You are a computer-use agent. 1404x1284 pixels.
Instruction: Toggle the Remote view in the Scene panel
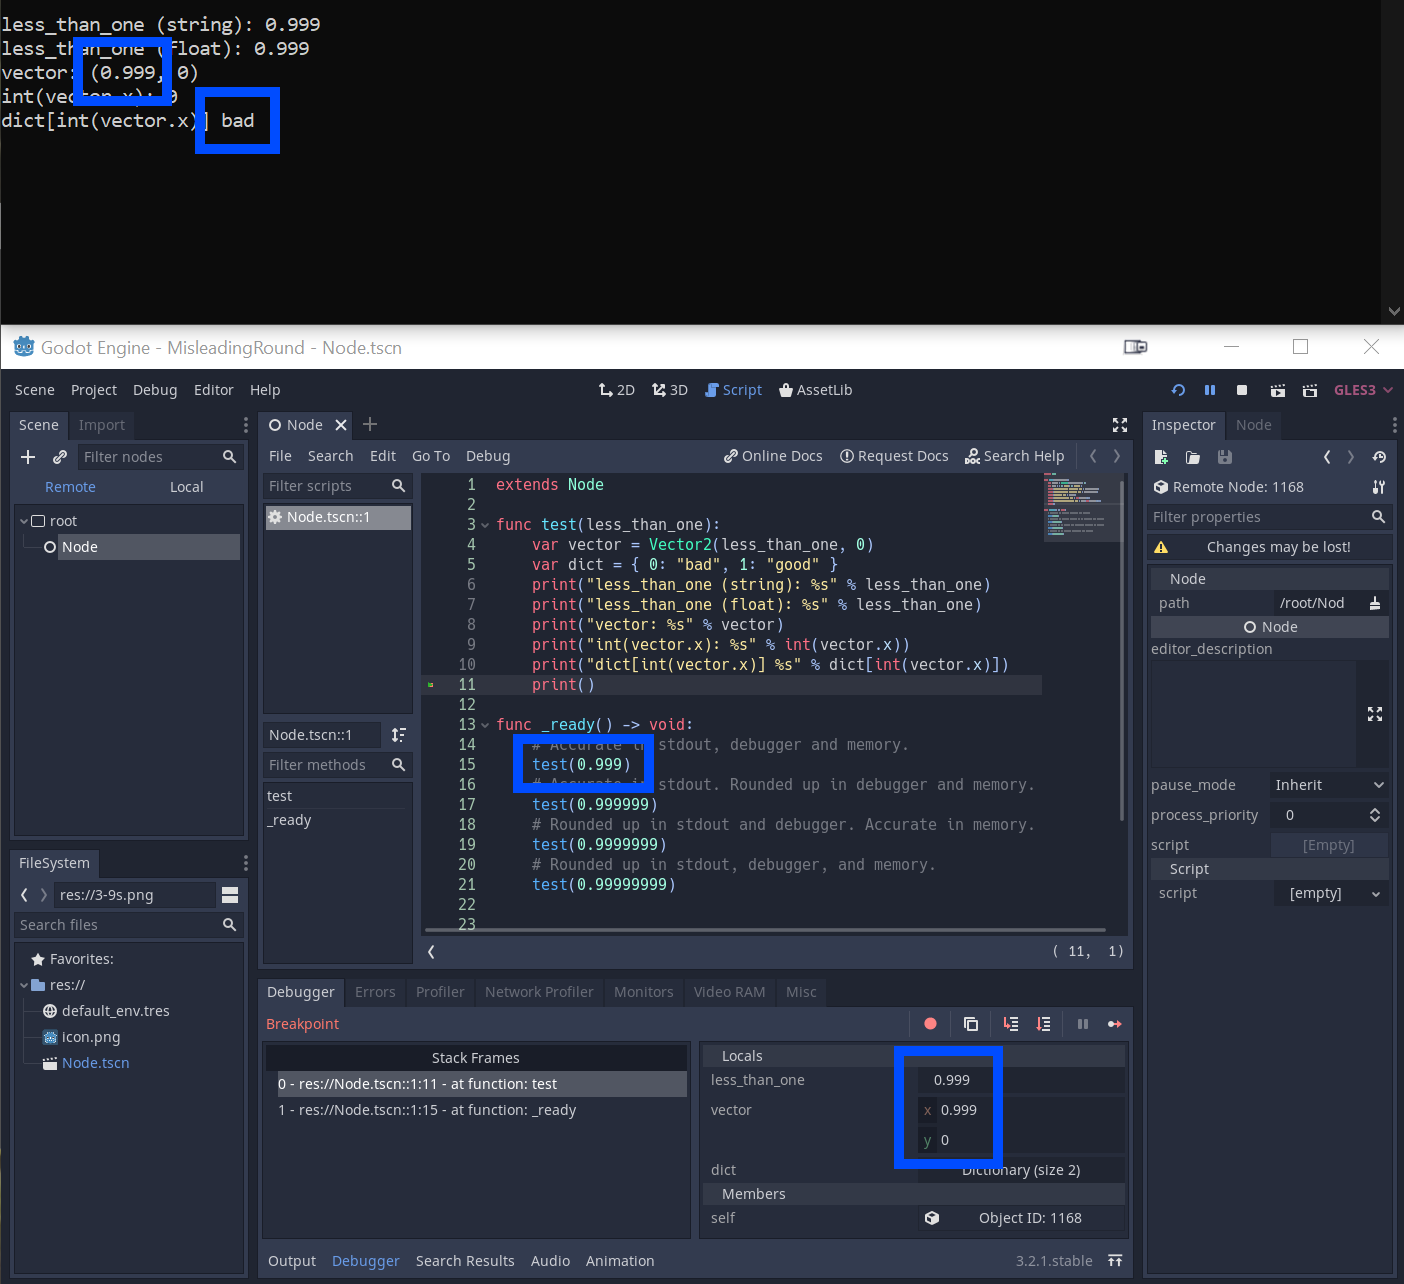click(70, 487)
